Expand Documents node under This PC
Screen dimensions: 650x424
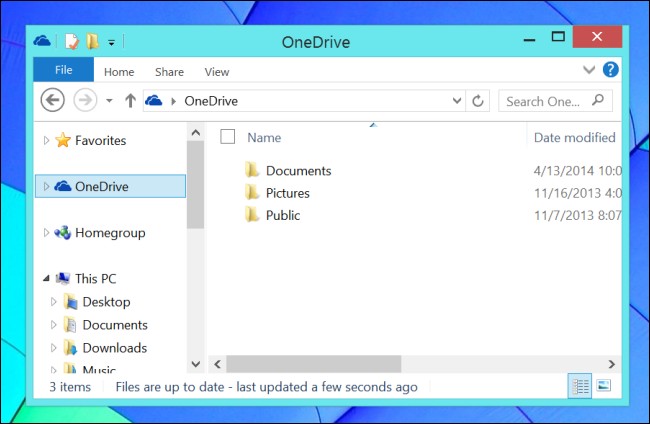click(x=53, y=325)
